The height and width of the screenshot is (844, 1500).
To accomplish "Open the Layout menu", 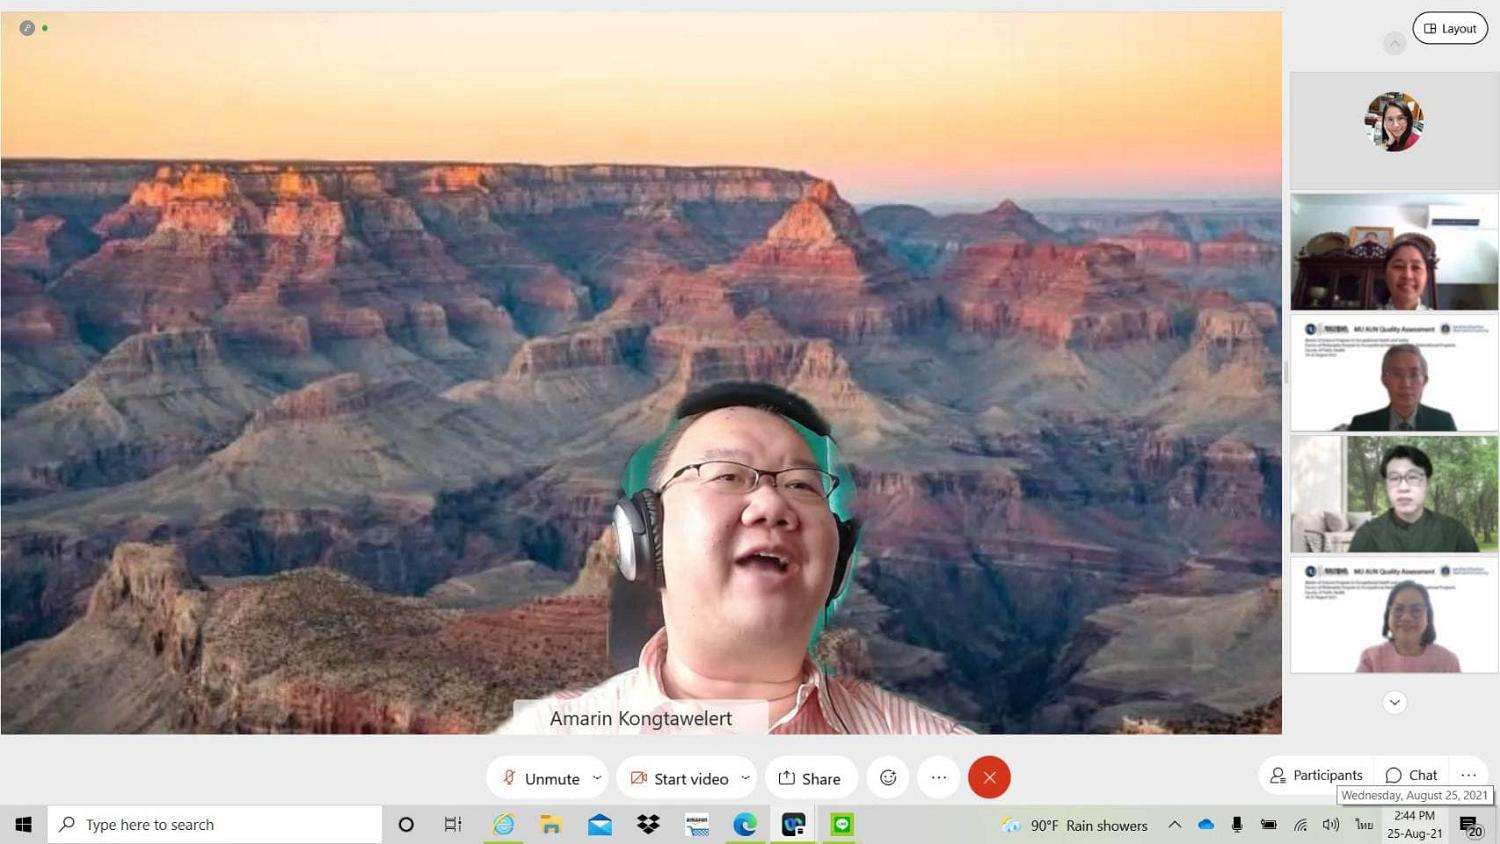I will [1450, 28].
